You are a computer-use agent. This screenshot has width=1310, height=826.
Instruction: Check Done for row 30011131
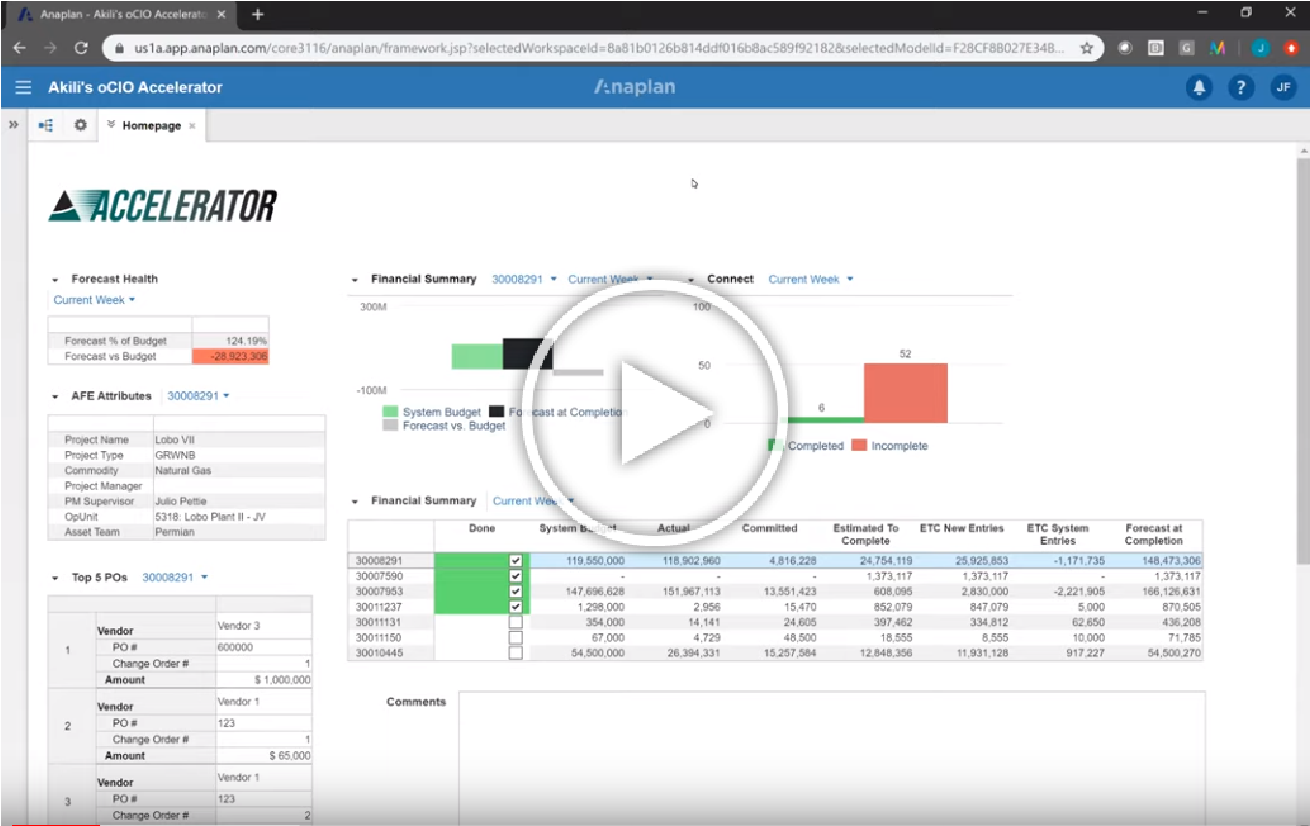pyautogui.click(x=516, y=622)
